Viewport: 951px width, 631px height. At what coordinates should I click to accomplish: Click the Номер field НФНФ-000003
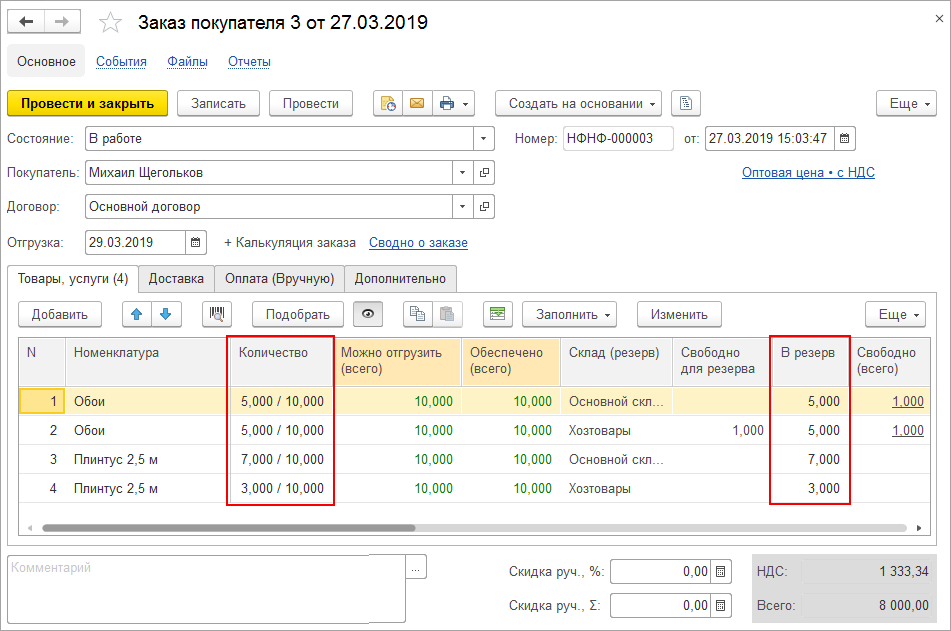[x=618, y=139]
